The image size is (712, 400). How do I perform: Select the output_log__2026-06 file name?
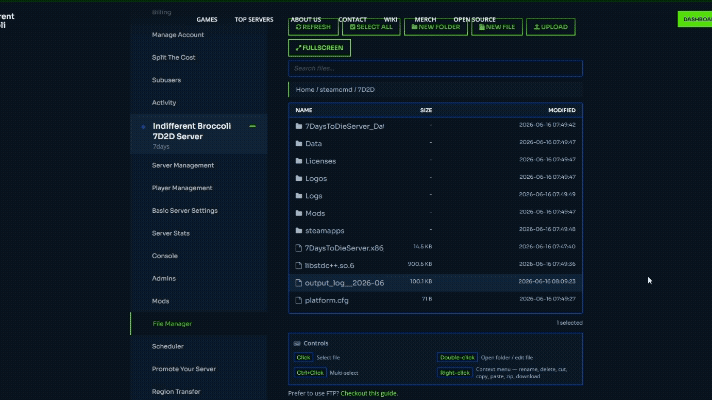pyautogui.click(x=344, y=283)
